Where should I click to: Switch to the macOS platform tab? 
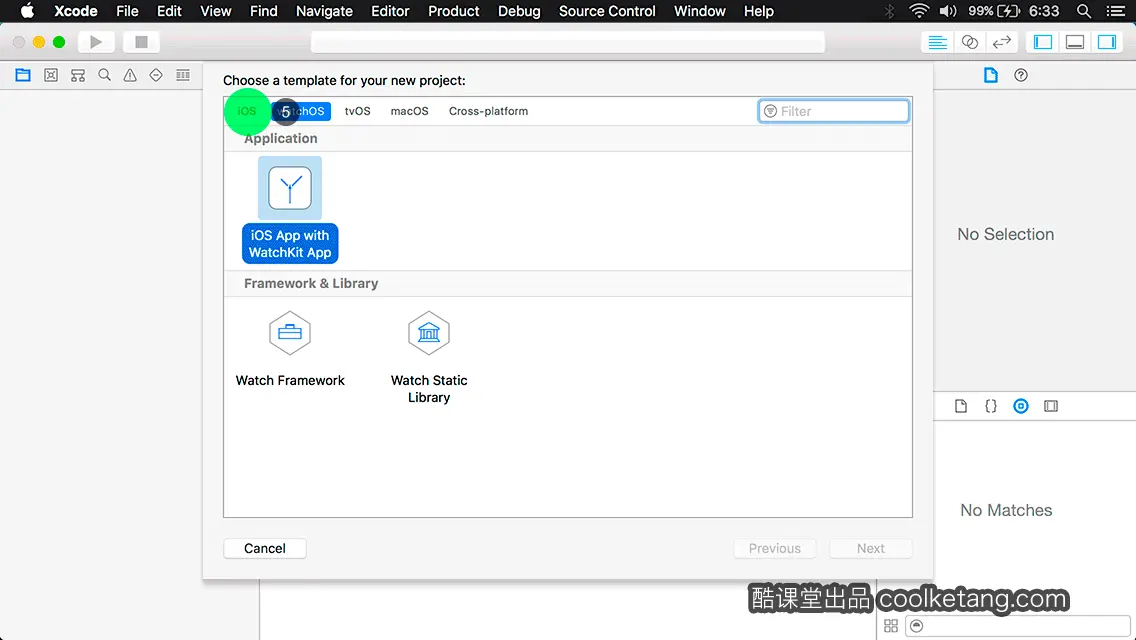coord(409,111)
